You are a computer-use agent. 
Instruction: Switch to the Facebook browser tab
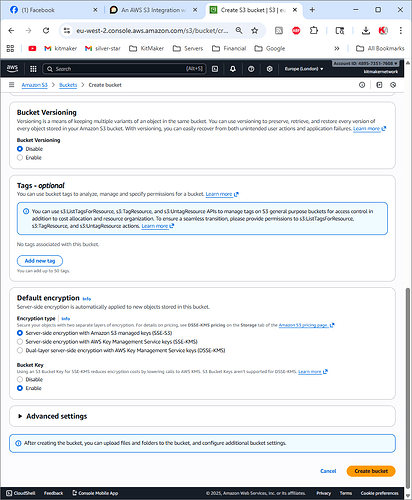(52, 10)
